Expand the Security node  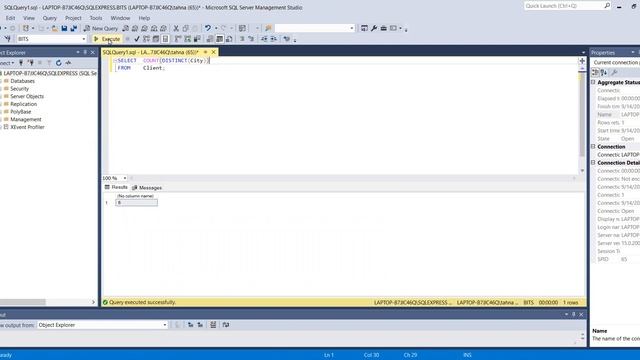(1, 89)
